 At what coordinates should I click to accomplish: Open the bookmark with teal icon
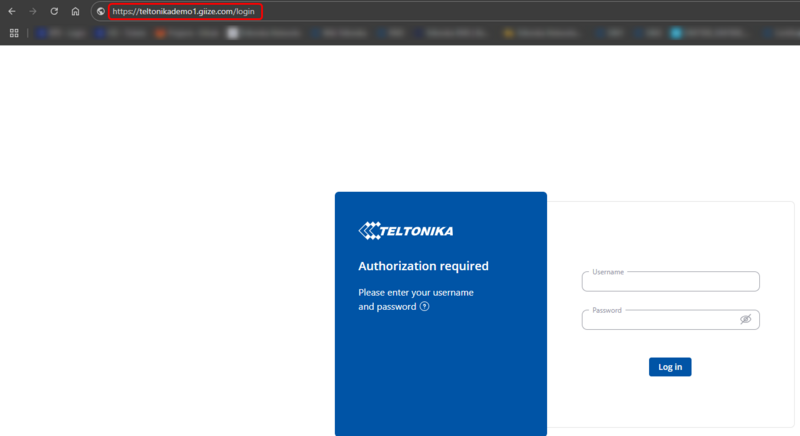[677, 33]
